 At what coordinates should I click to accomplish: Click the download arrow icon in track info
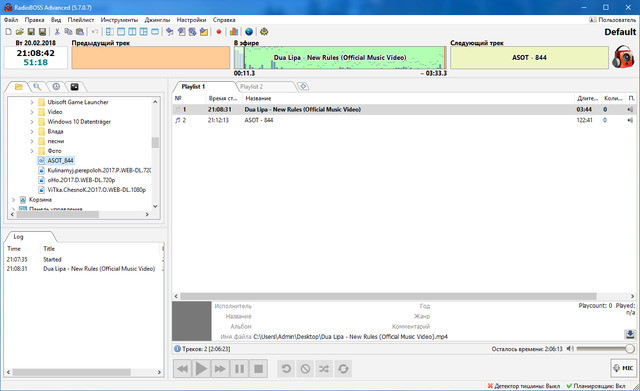coord(630,334)
